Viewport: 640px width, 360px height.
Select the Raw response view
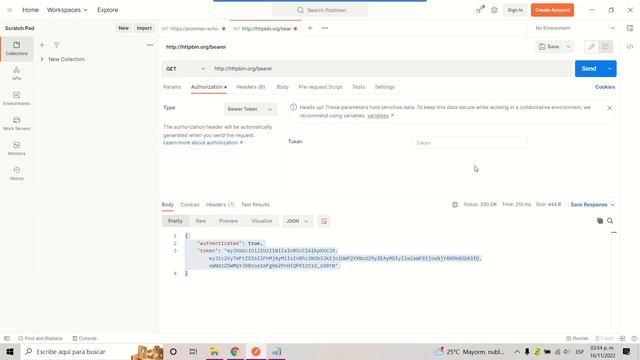coord(200,221)
